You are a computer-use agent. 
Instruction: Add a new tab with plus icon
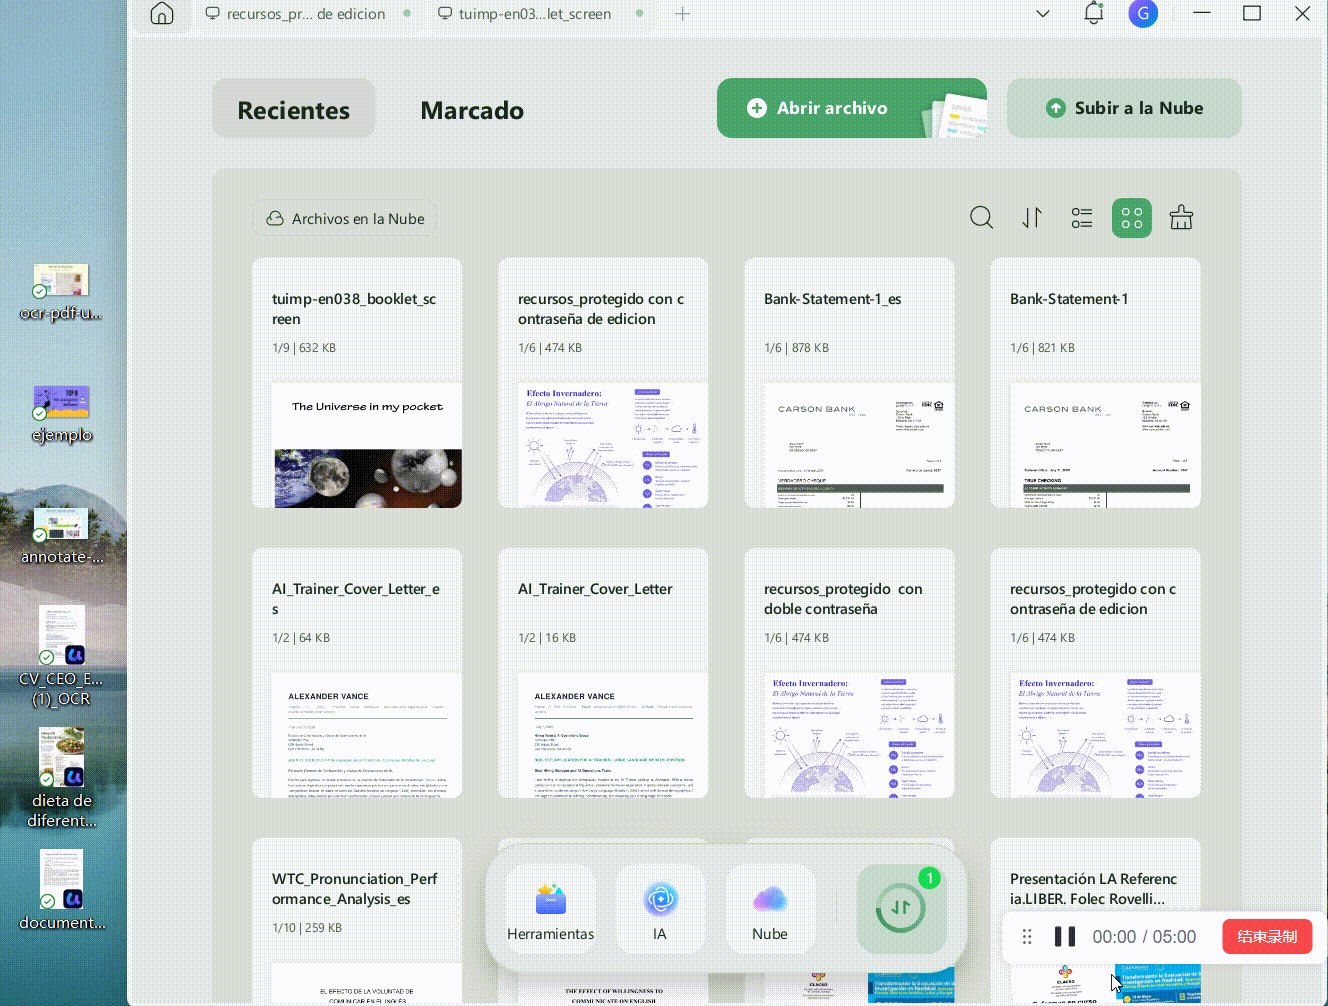(683, 14)
